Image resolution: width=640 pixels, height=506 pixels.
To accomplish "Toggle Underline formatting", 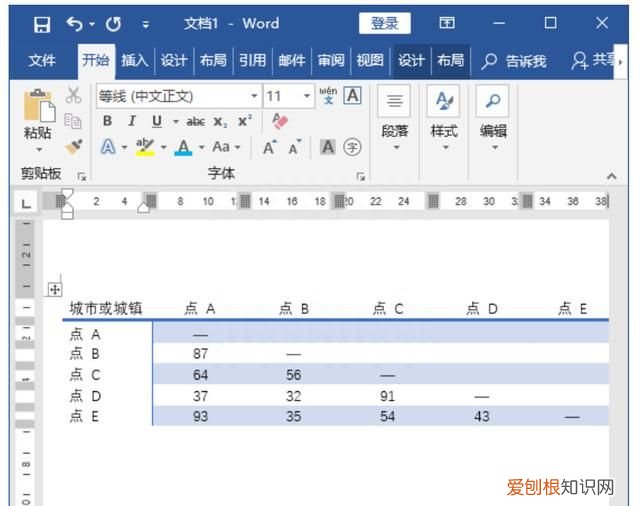I will tap(157, 121).
